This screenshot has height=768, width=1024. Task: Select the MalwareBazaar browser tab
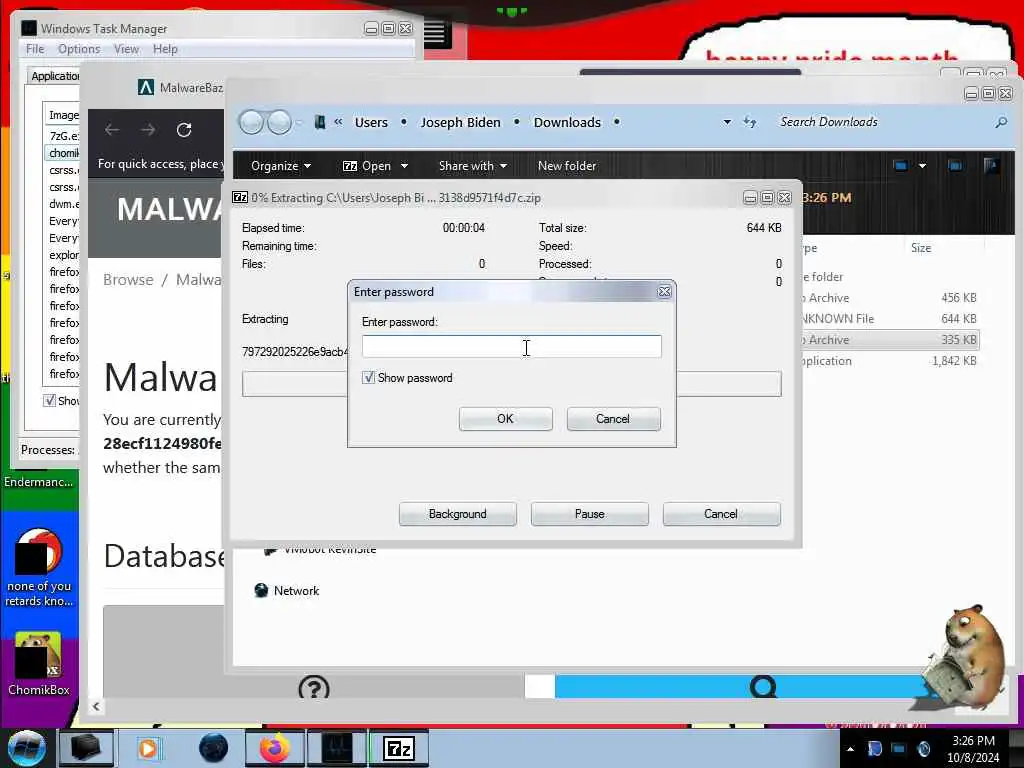tap(181, 88)
